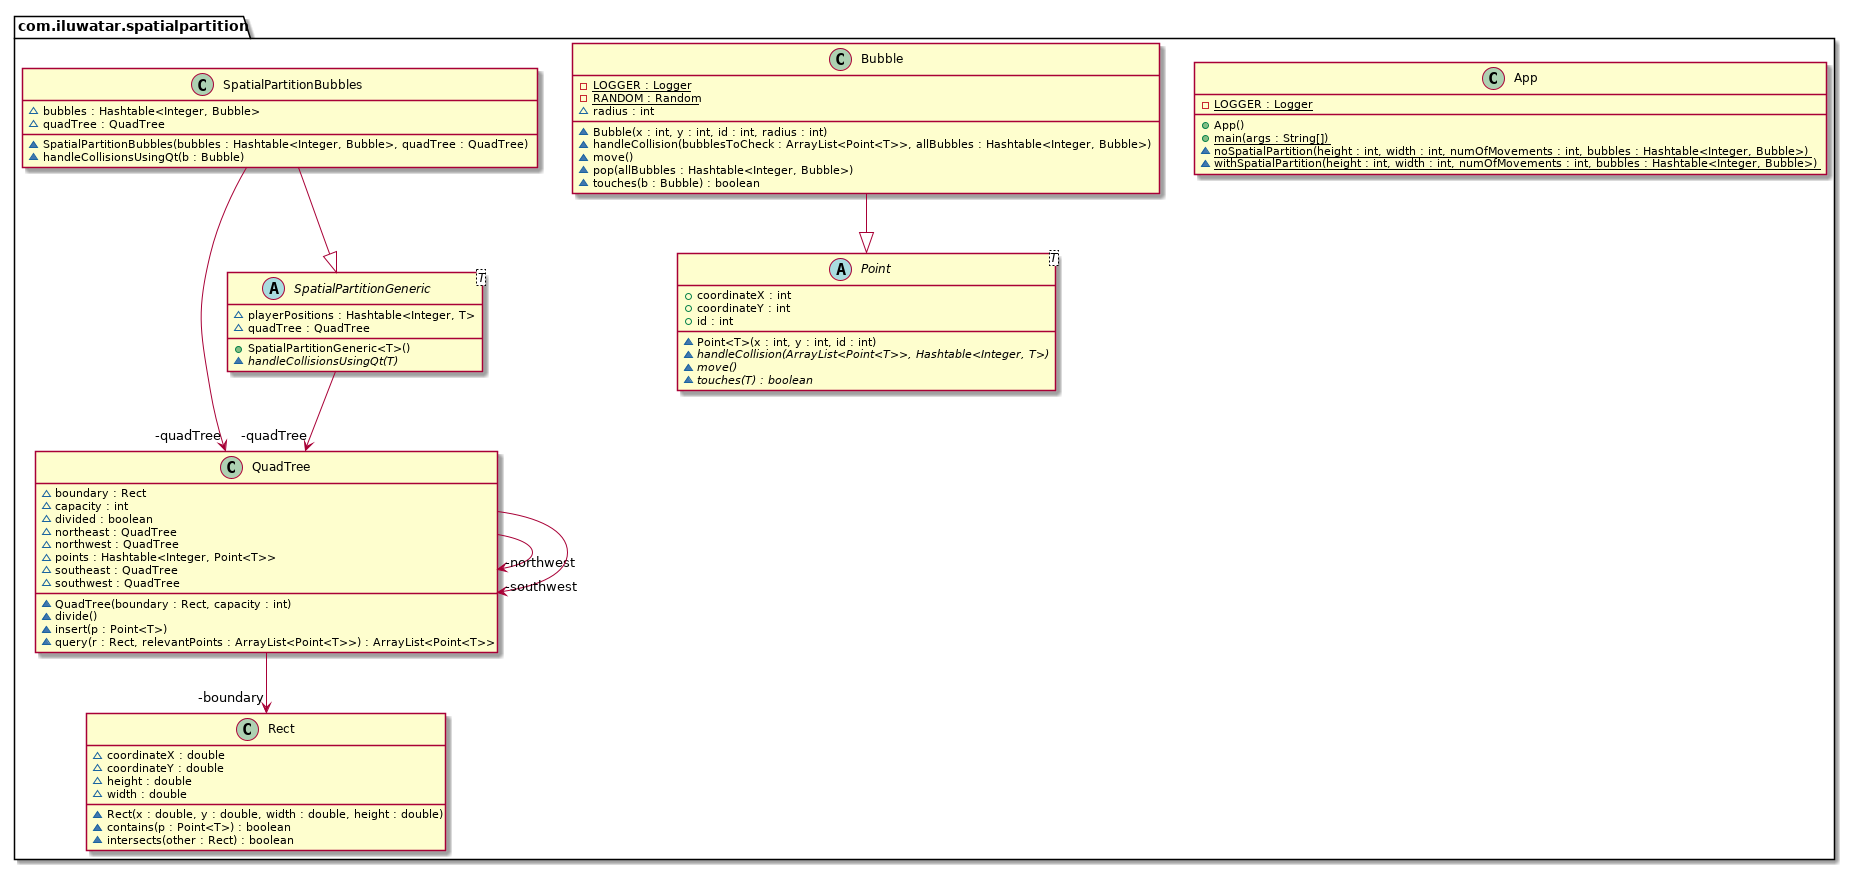Click the generic T marker on SpatialPartitionGeneric
Image resolution: width=1855 pixels, height=870 pixels.
click(480, 278)
